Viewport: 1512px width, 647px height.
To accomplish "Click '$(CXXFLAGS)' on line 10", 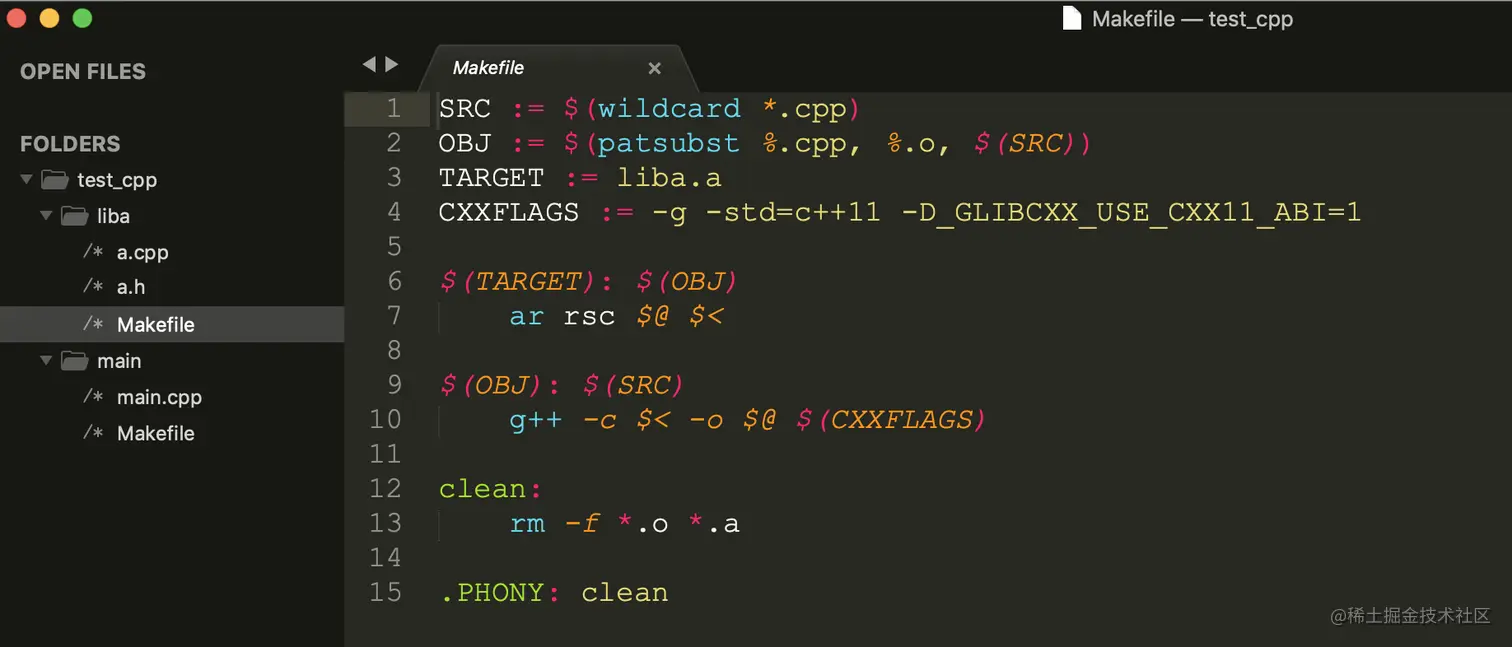I will (x=891, y=420).
